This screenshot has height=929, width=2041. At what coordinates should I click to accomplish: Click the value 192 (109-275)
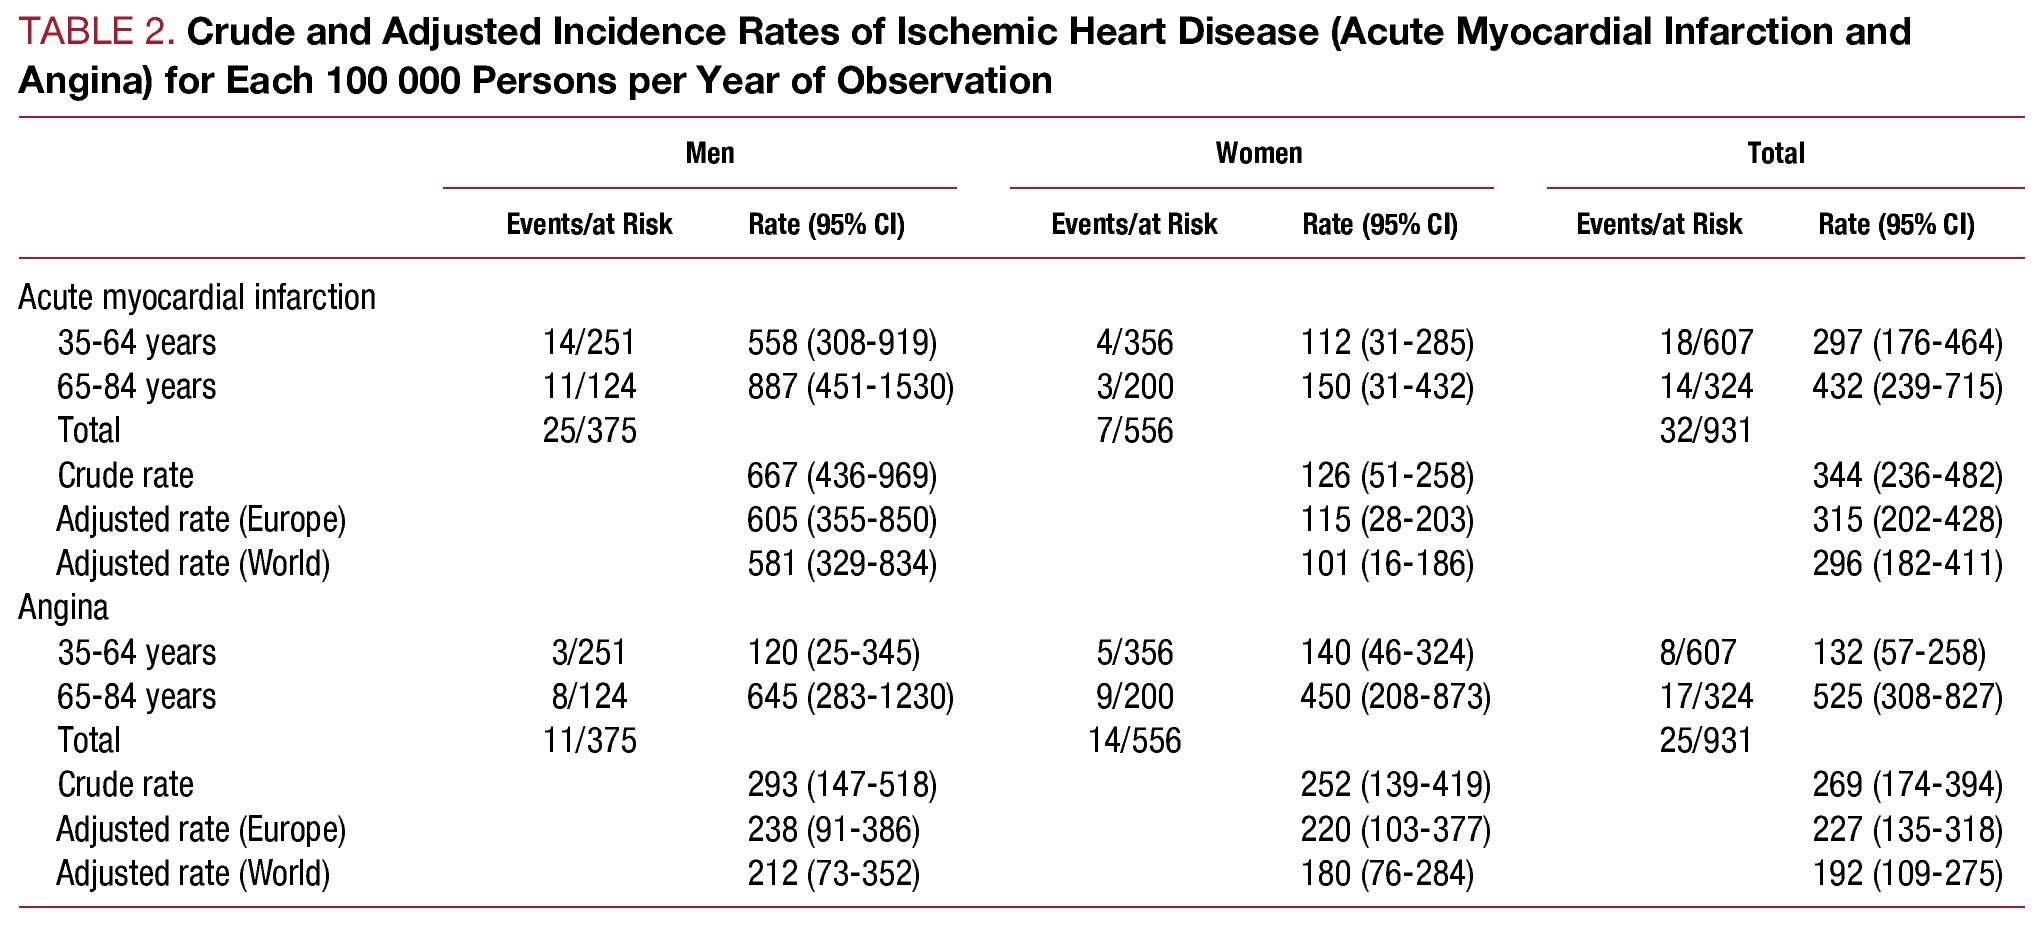pyautogui.click(x=1907, y=874)
